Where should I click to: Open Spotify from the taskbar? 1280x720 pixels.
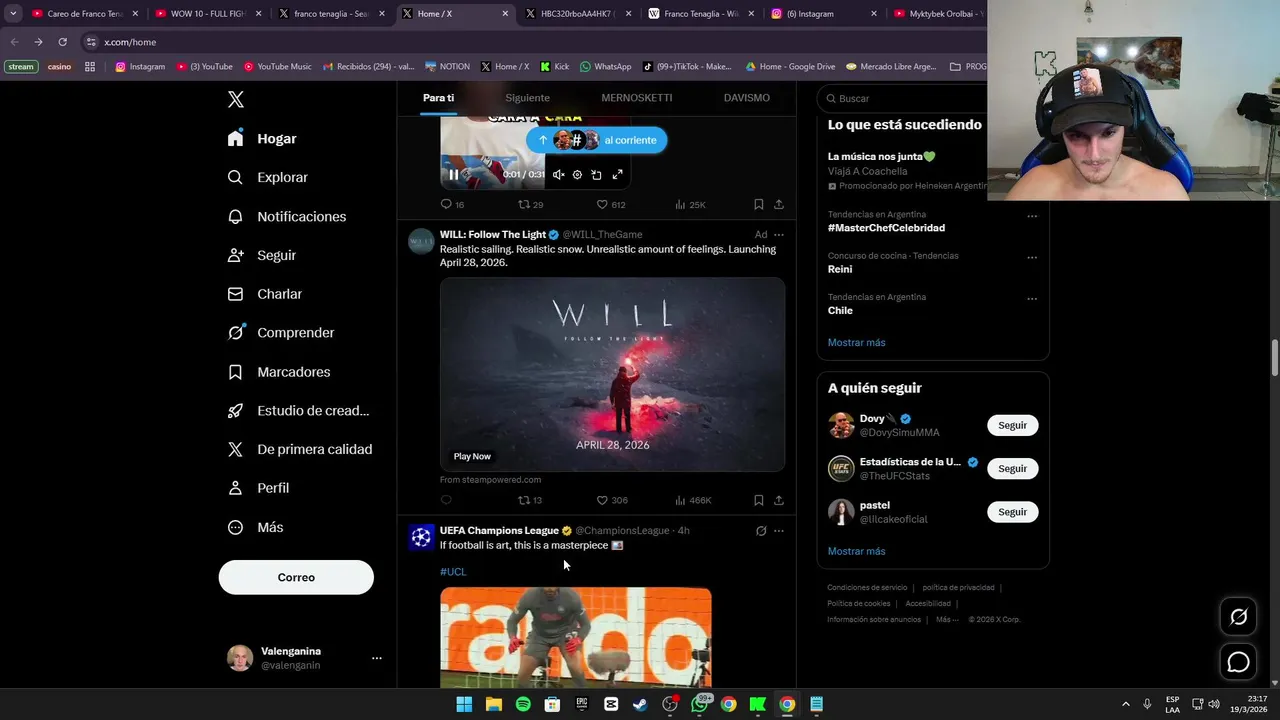click(x=523, y=704)
